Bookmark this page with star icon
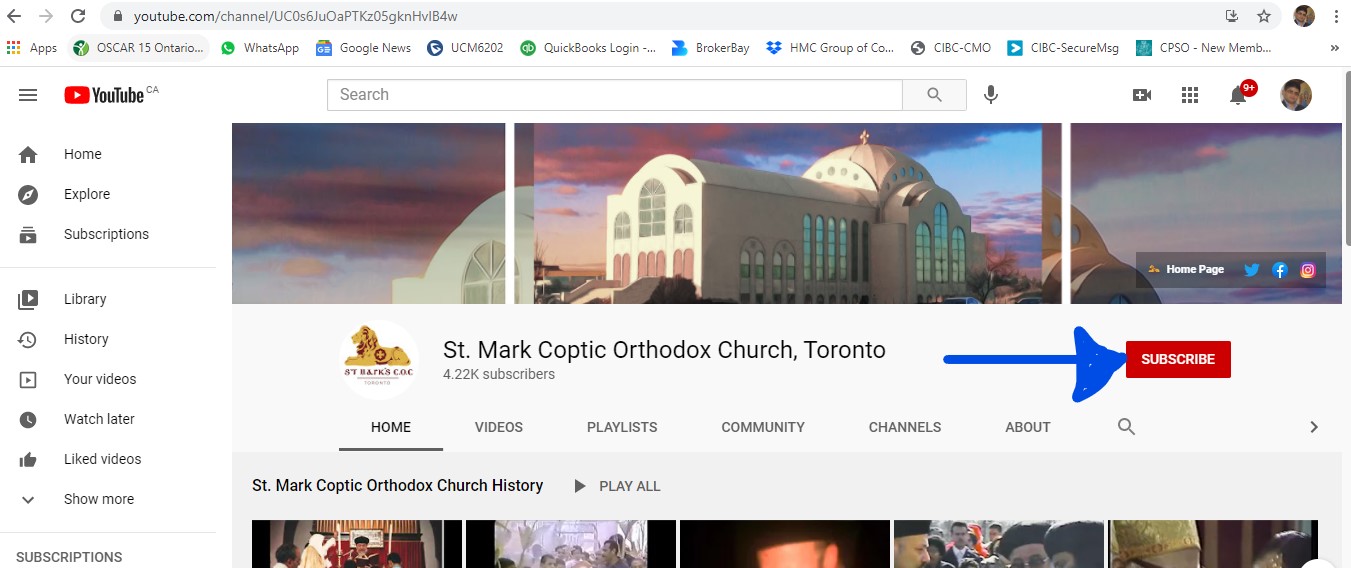The image size is (1351, 568). pos(1264,16)
